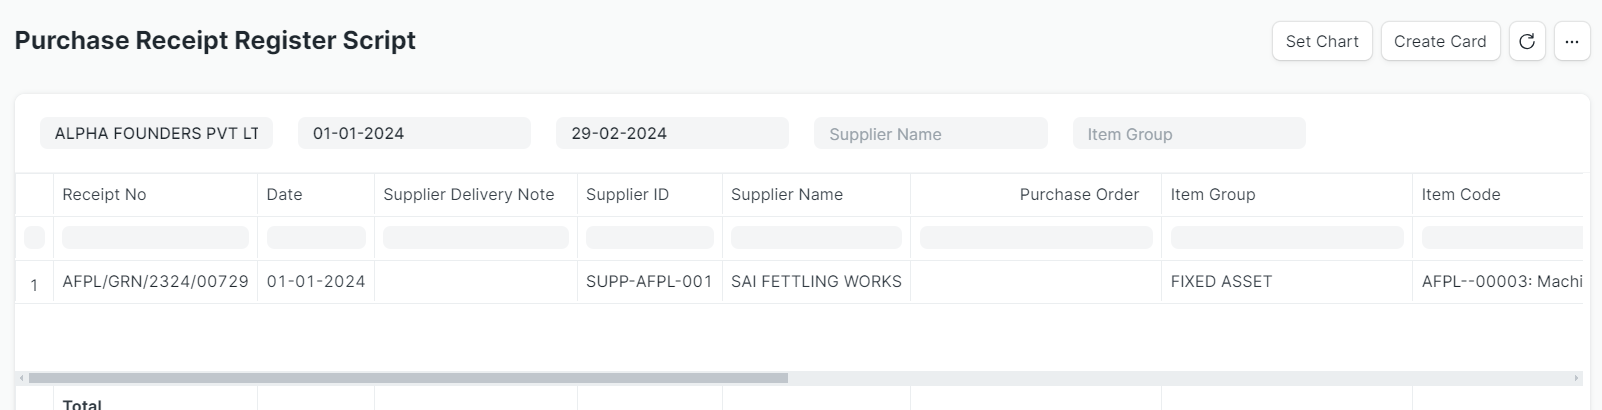Click the Receipt No column filter box

[155, 238]
